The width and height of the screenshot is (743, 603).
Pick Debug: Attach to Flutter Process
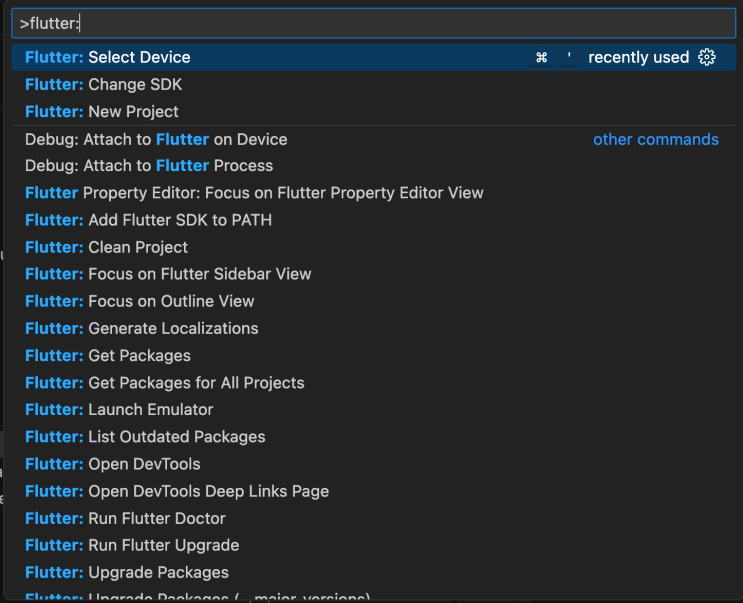point(373,166)
